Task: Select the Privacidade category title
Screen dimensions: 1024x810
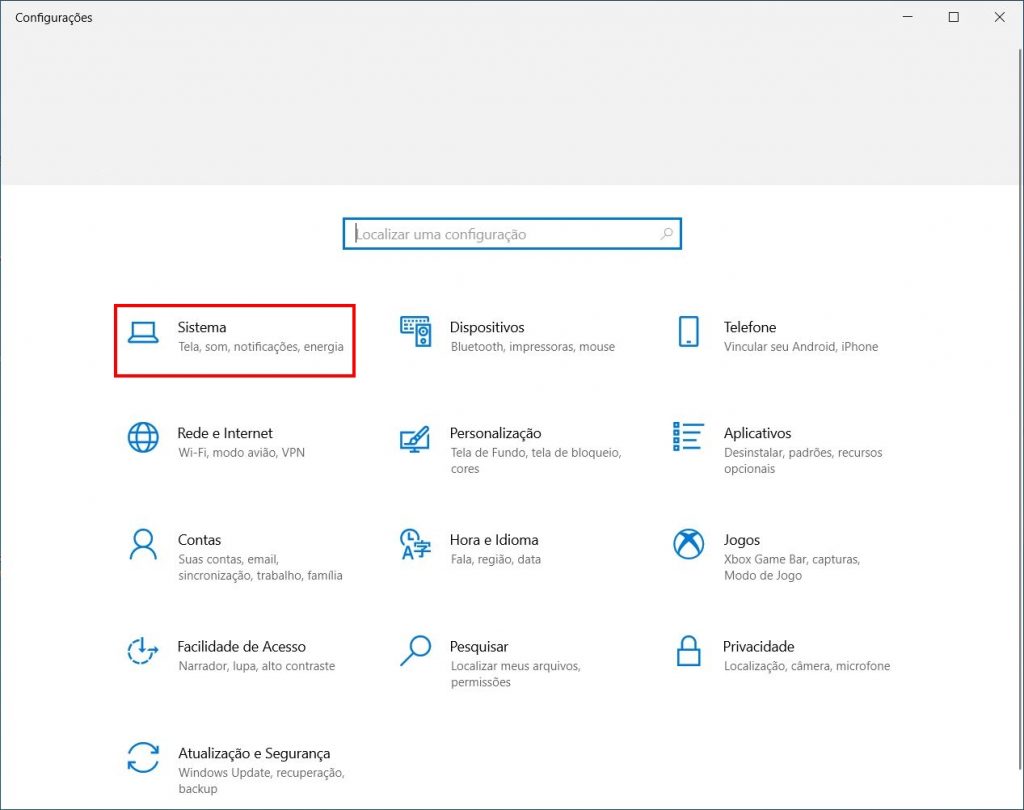Action: 759,647
